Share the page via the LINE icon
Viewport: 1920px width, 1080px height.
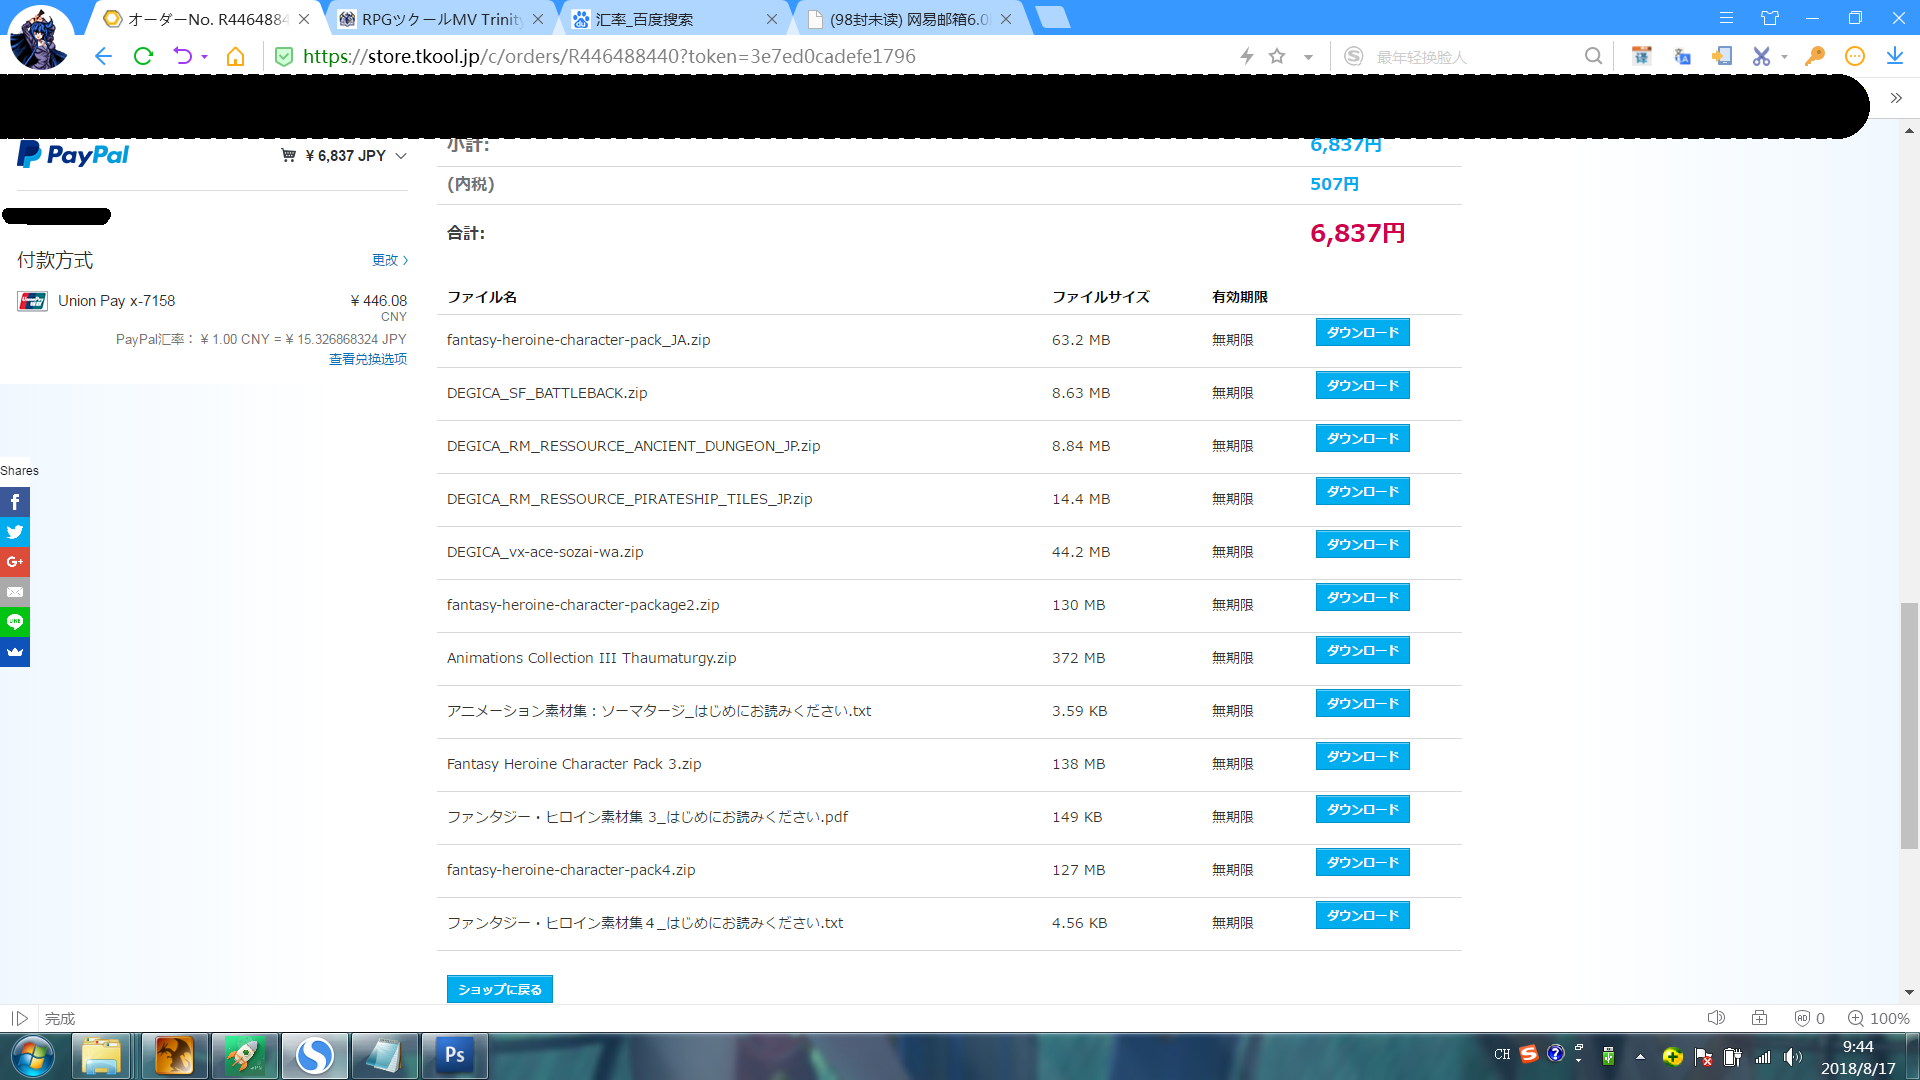15,622
